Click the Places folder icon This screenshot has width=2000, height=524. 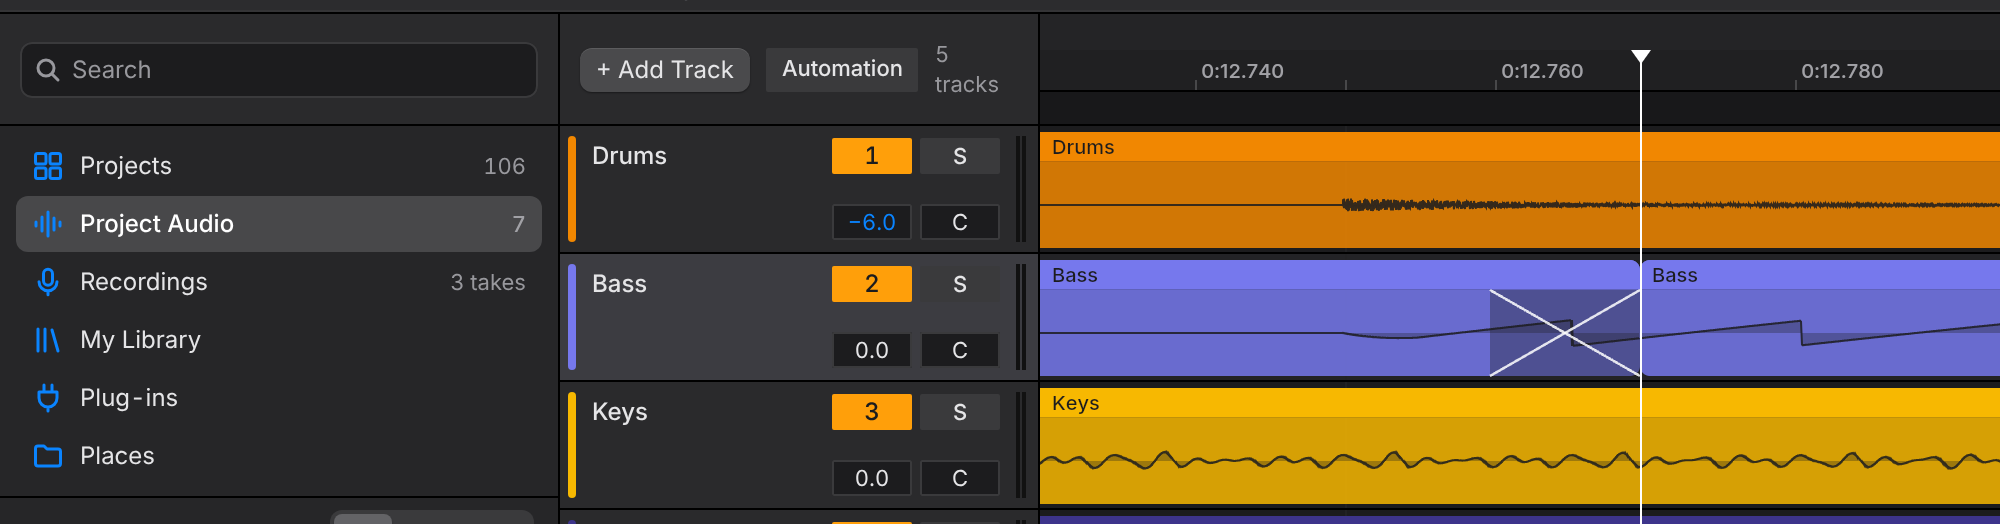(47, 456)
